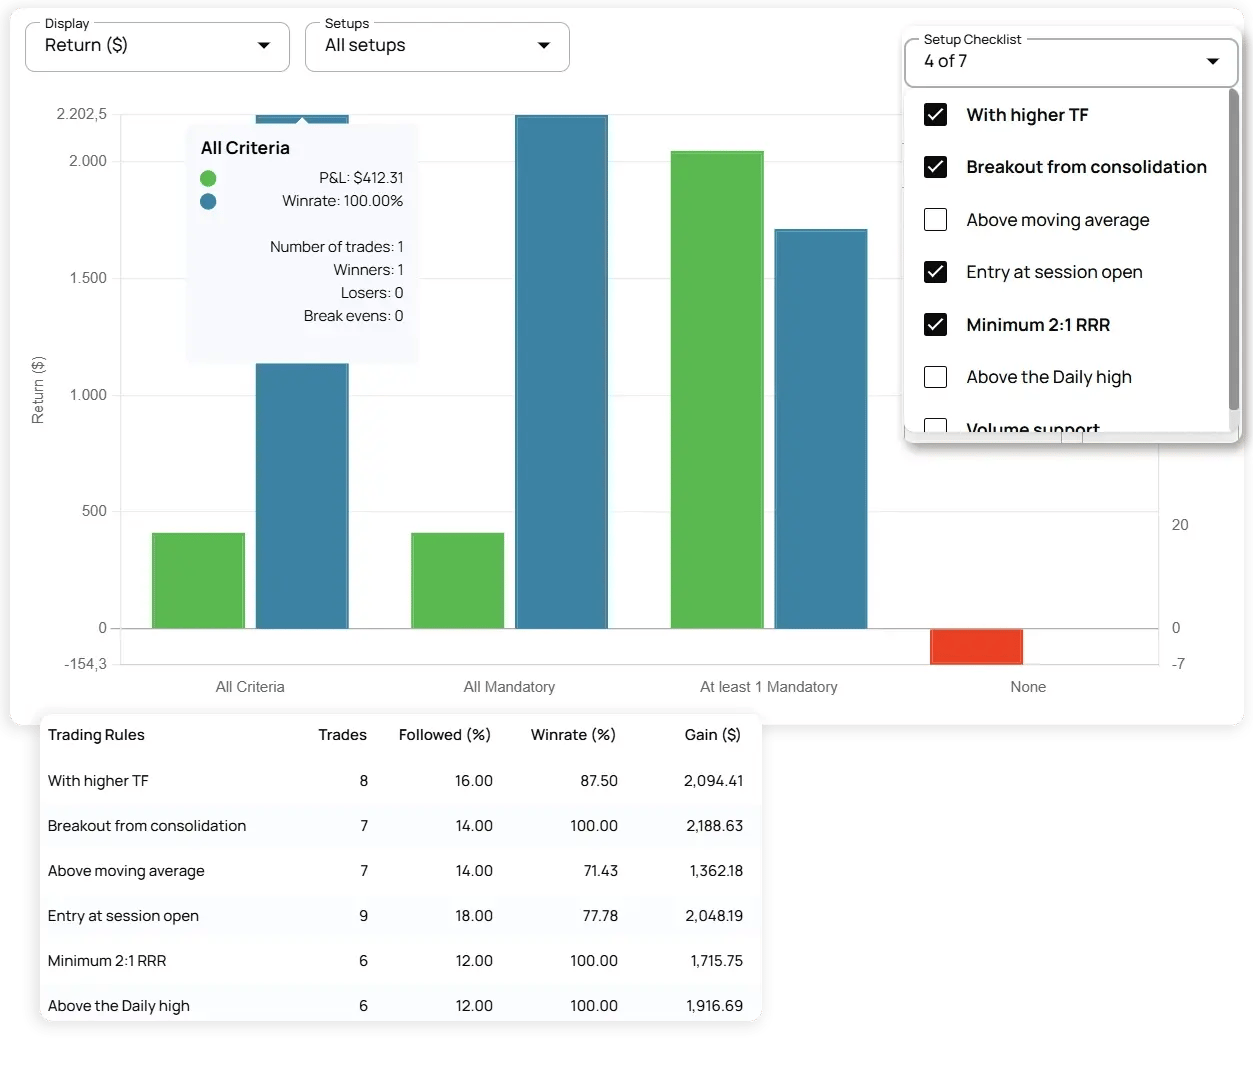Expand the Setups dropdown showing All setups
The width and height of the screenshot is (1253, 1066).
437,46
